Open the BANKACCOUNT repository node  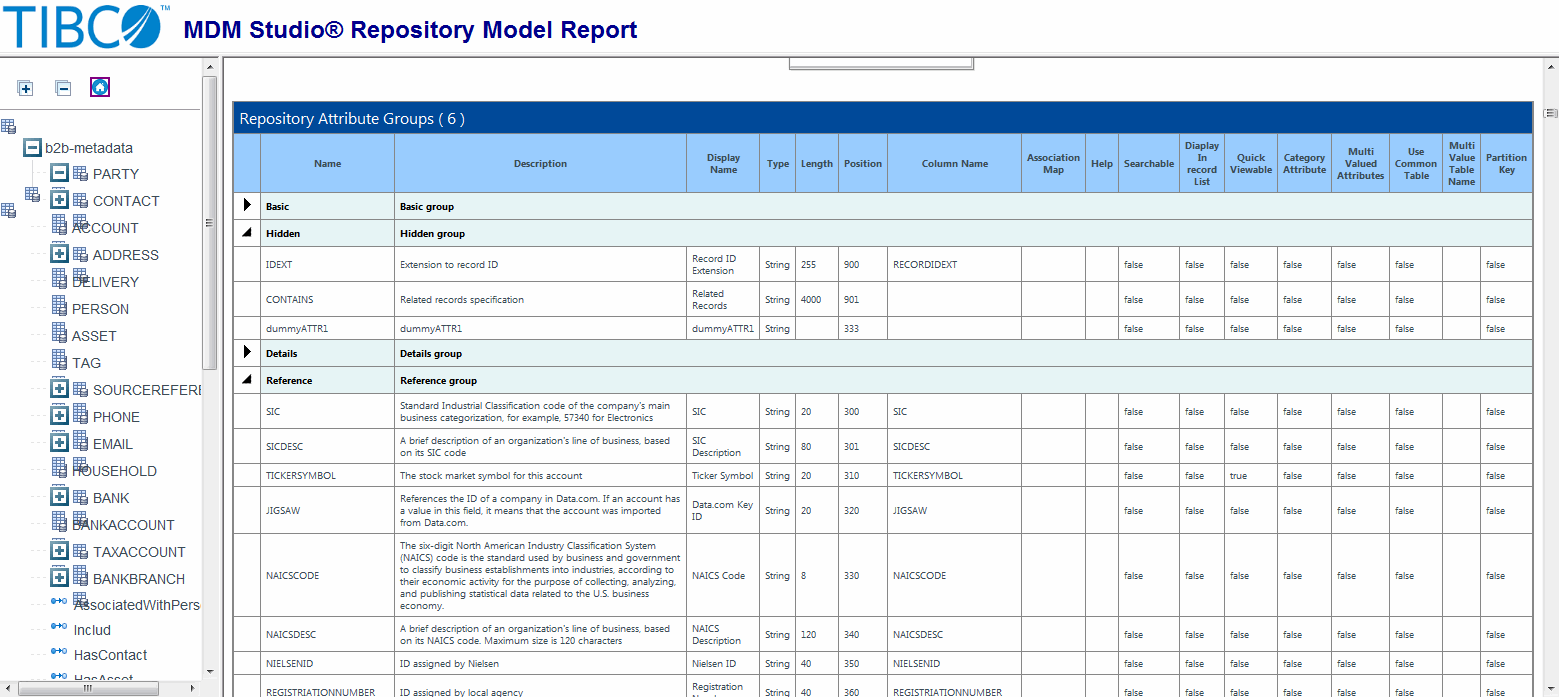(x=123, y=525)
